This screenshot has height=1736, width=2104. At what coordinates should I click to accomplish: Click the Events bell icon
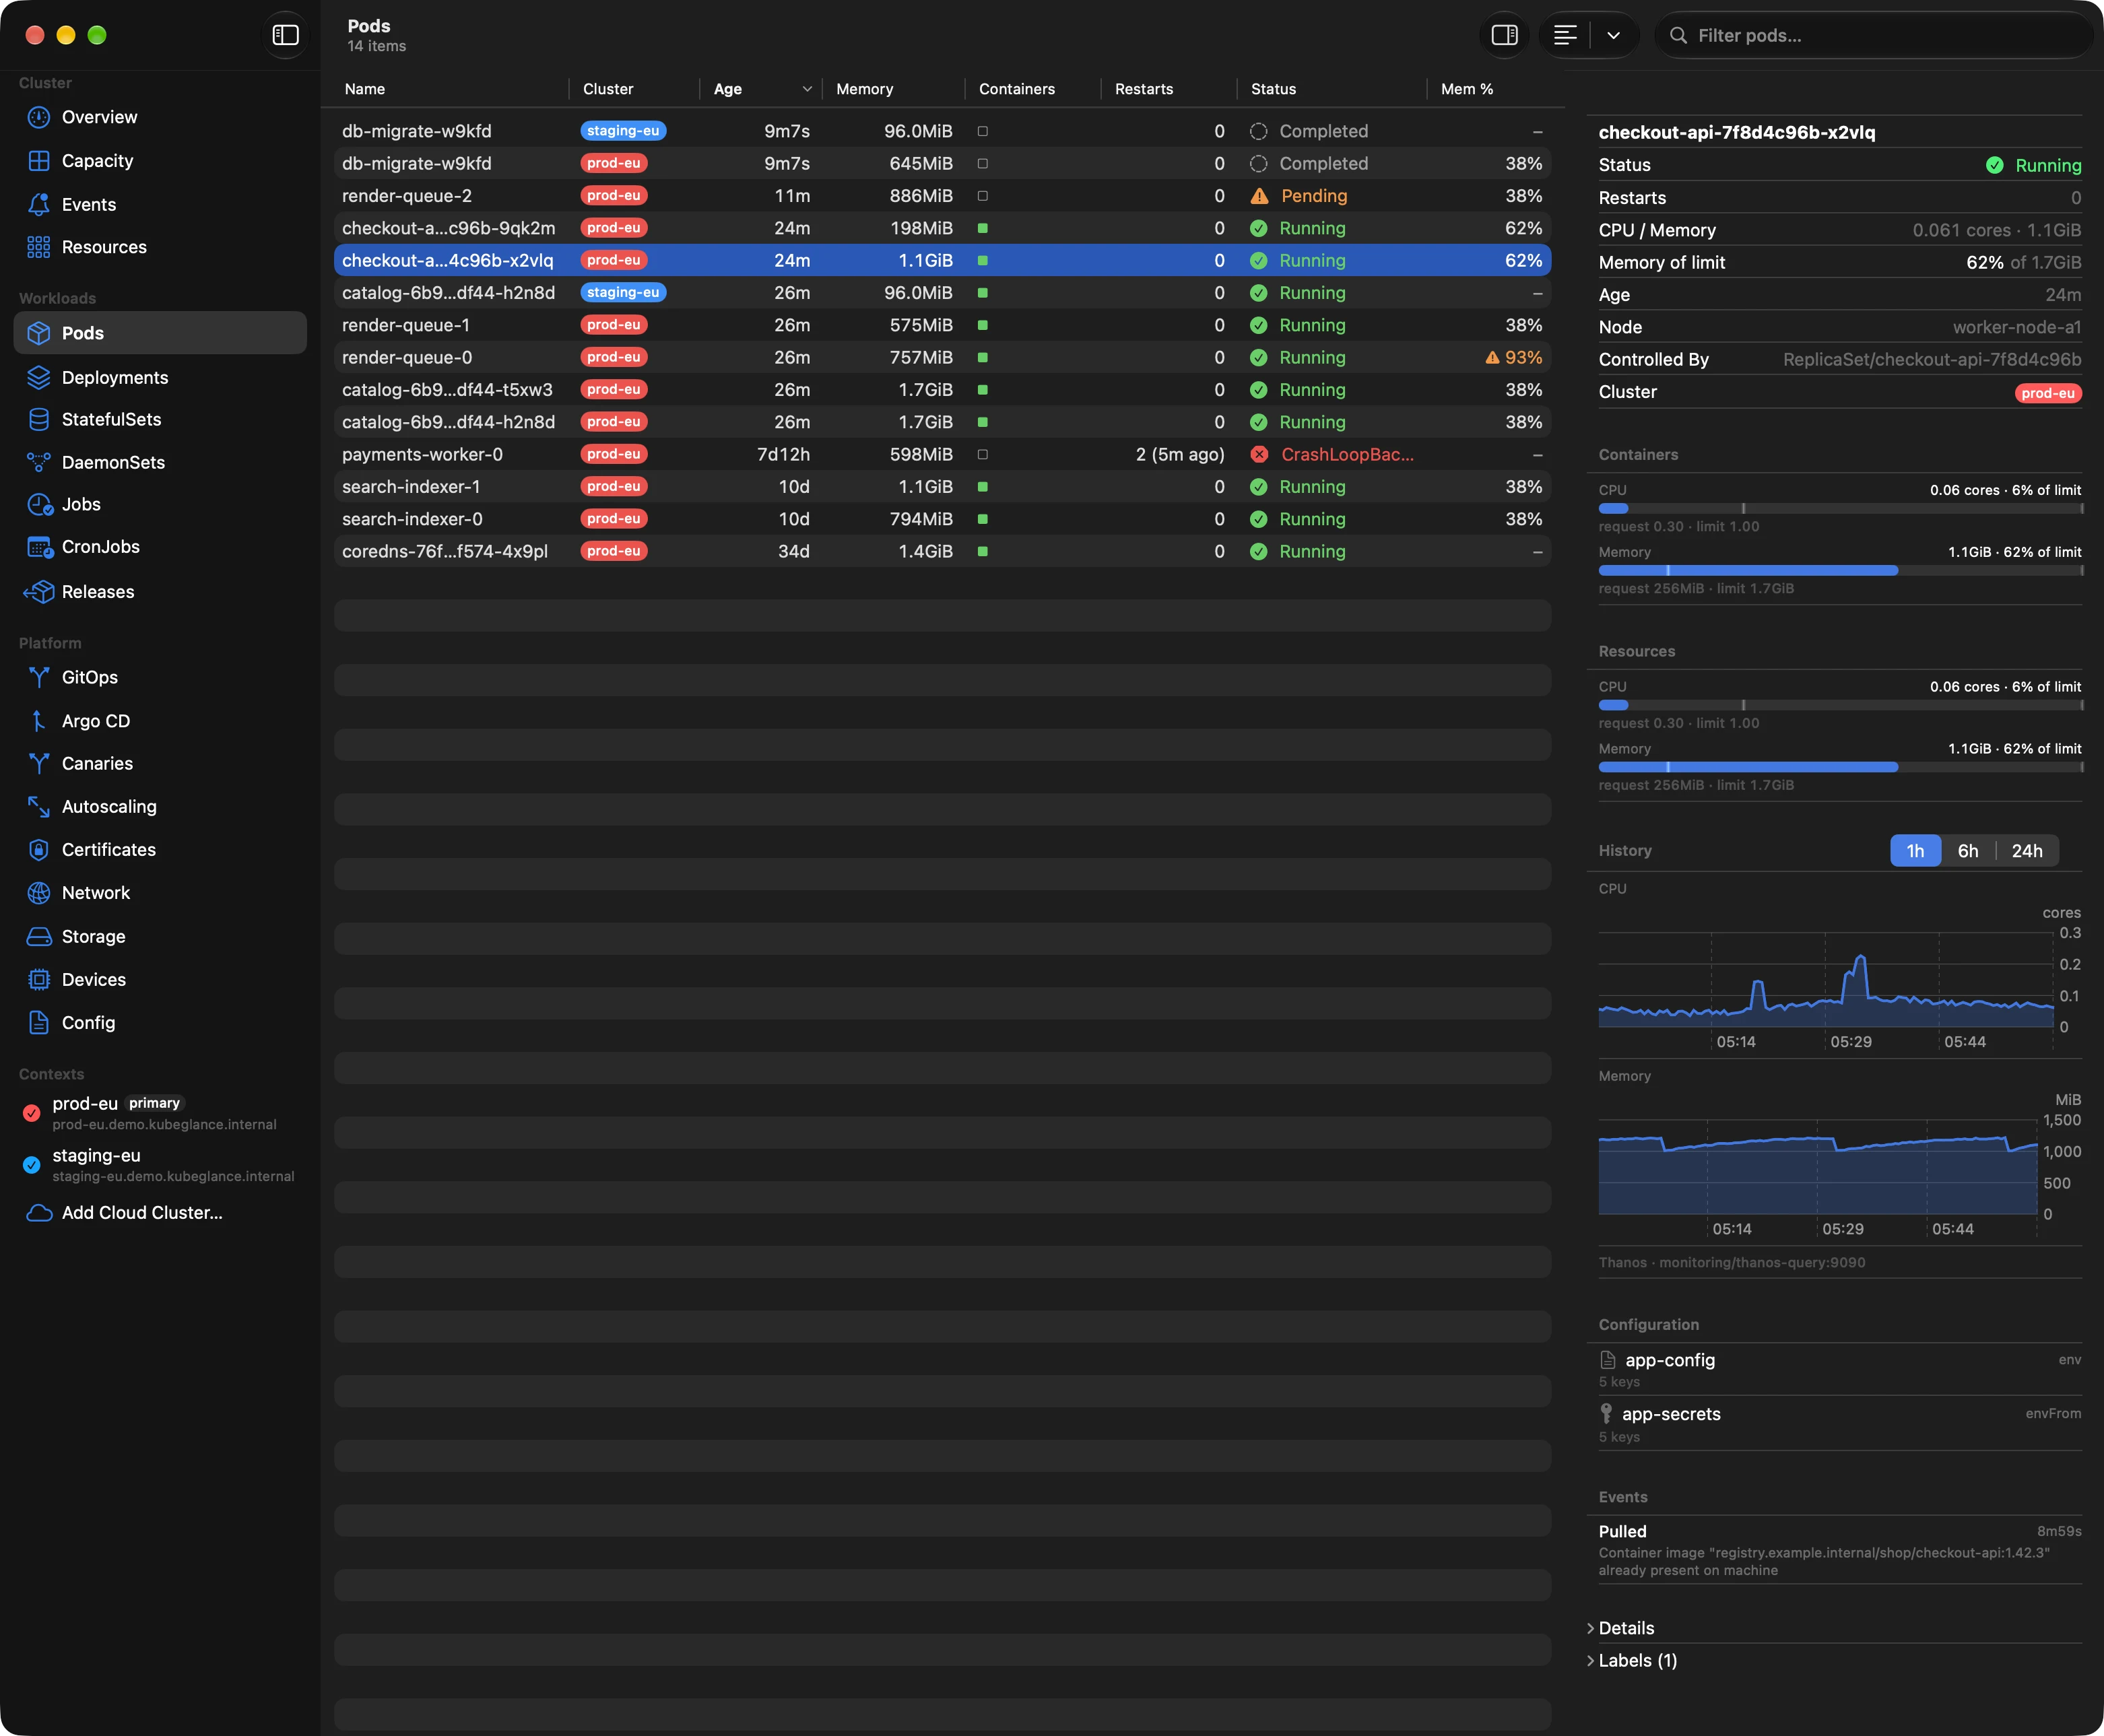point(38,204)
